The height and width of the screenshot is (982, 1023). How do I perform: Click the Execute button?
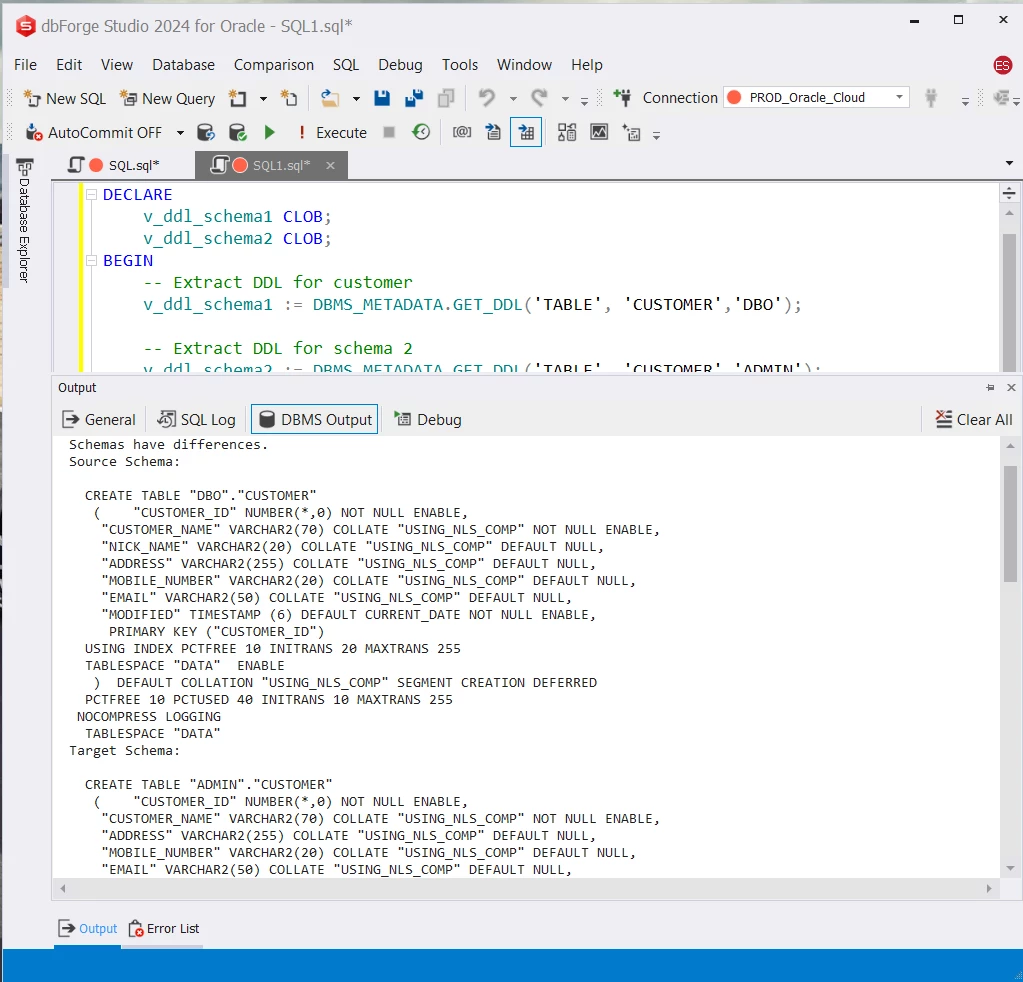(x=333, y=133)
